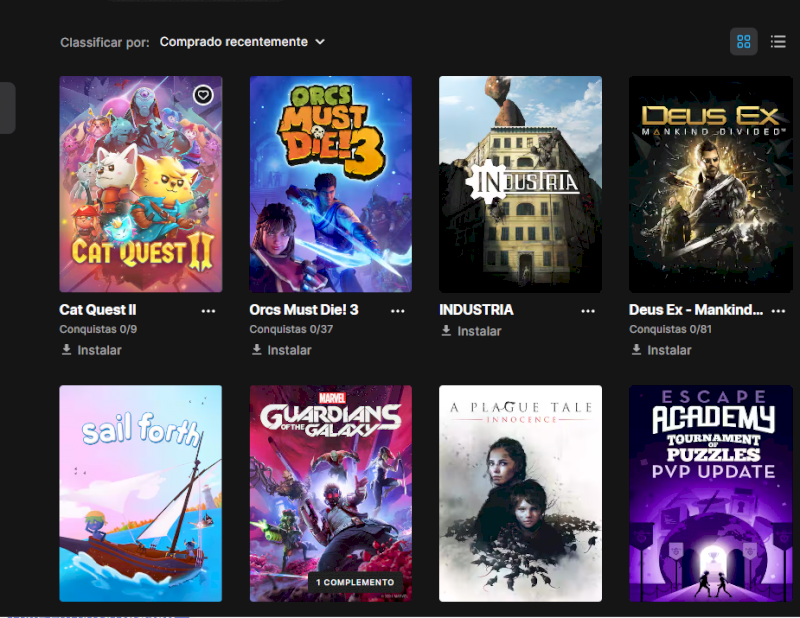Open A Plague Tale Innocence cover art

point(520,493)
